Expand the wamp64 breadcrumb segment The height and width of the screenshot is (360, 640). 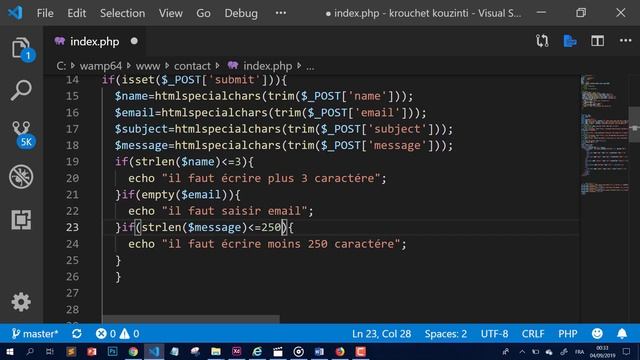(100, 66)
